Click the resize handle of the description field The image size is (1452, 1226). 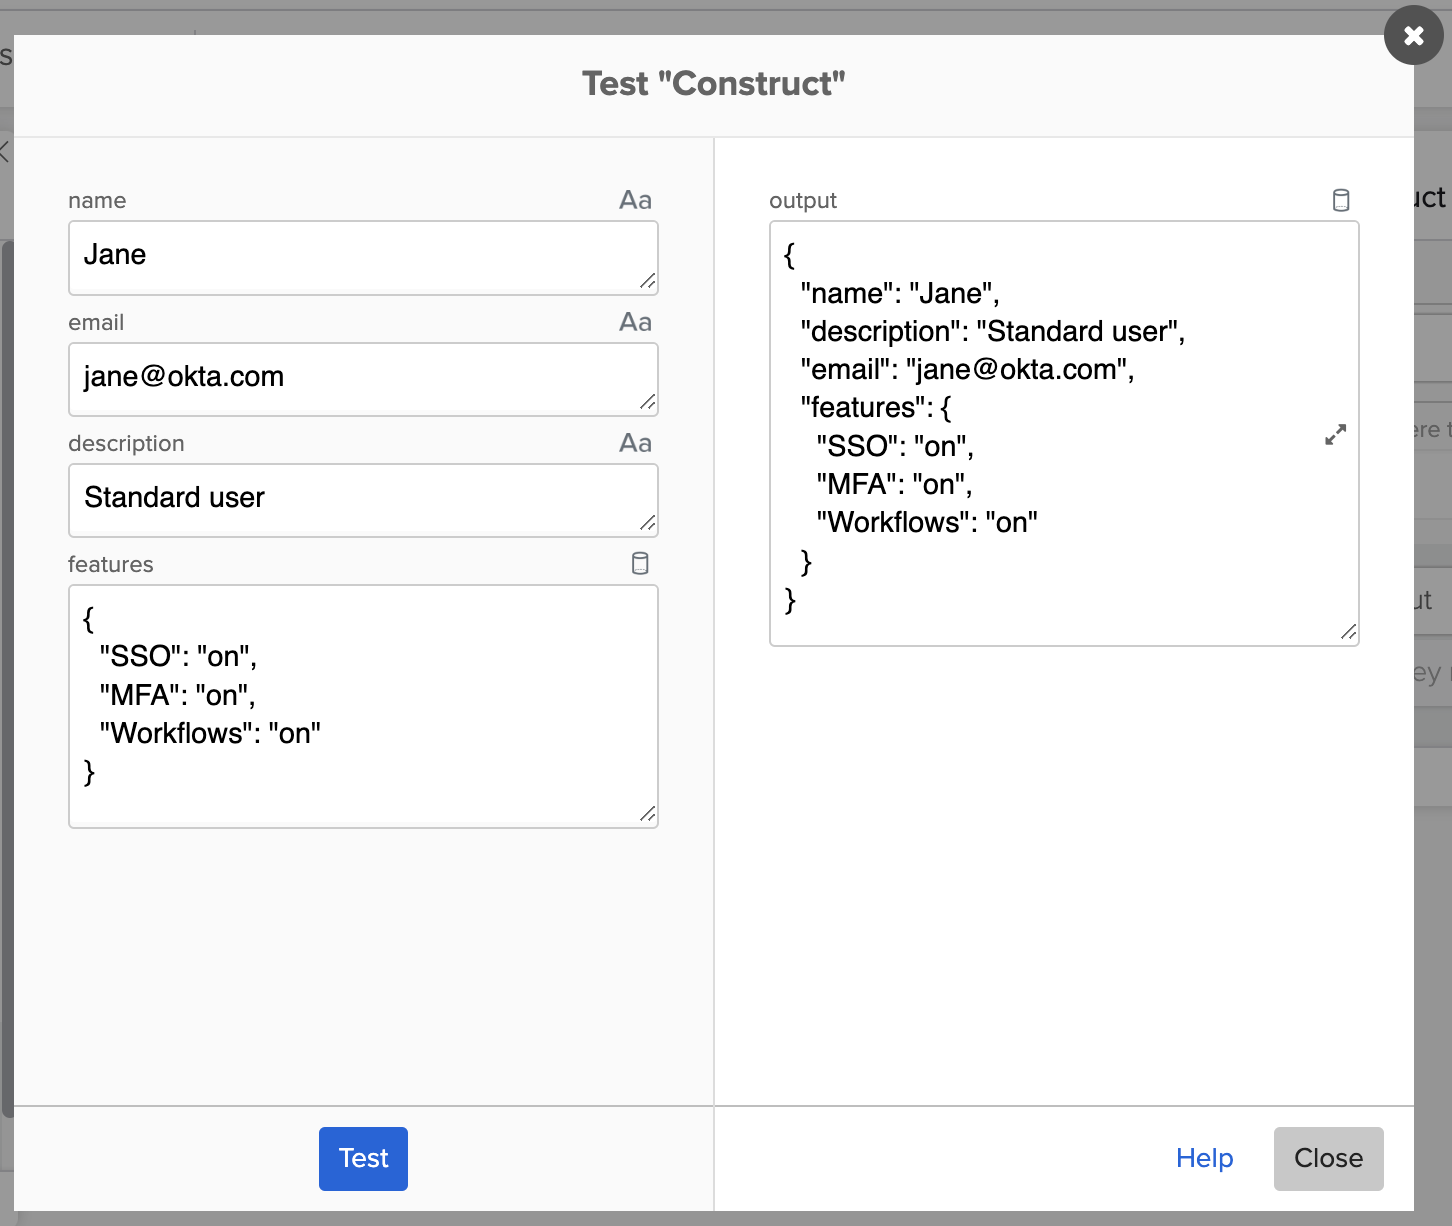(648, 523)
